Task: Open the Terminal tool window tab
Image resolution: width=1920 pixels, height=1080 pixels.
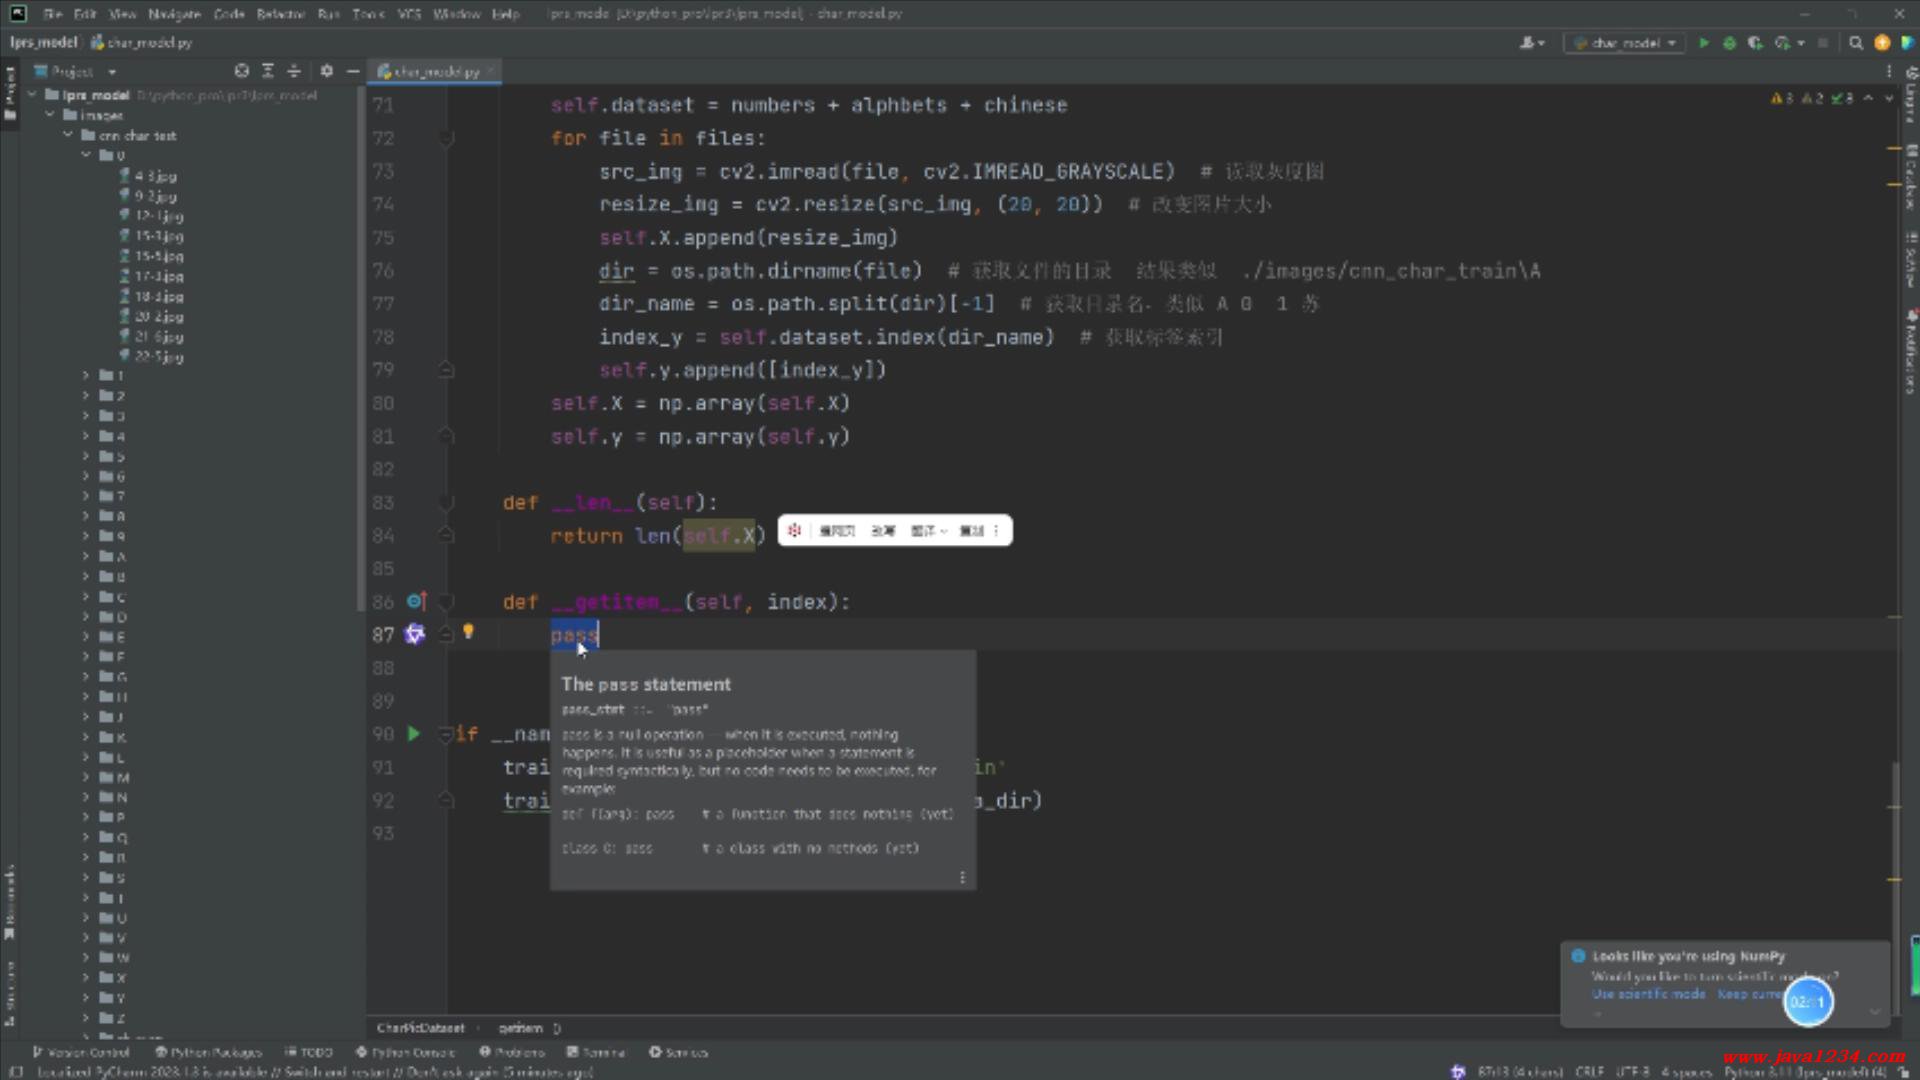Action: [597, 1052]
